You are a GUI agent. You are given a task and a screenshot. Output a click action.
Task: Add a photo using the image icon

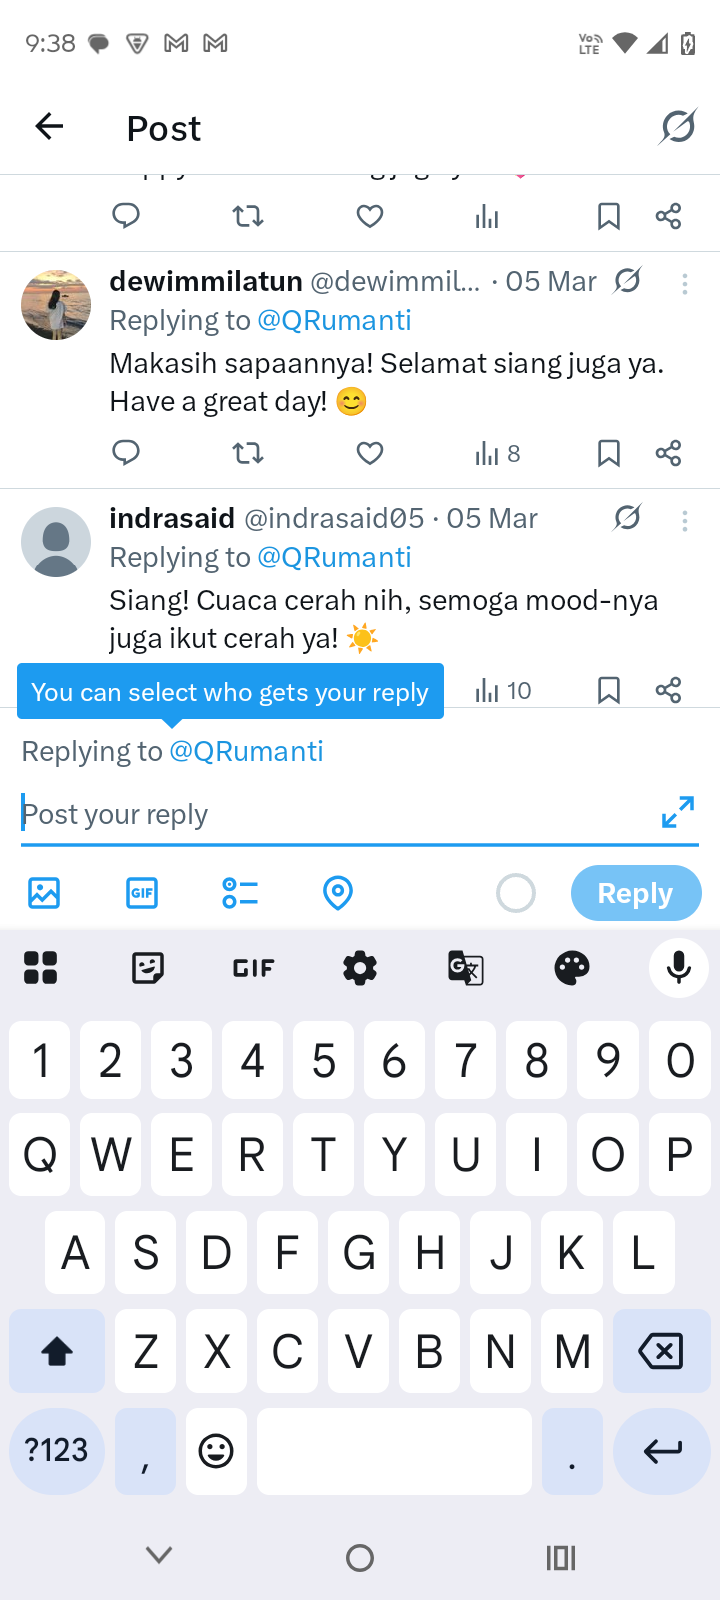[x=44, y=893]
